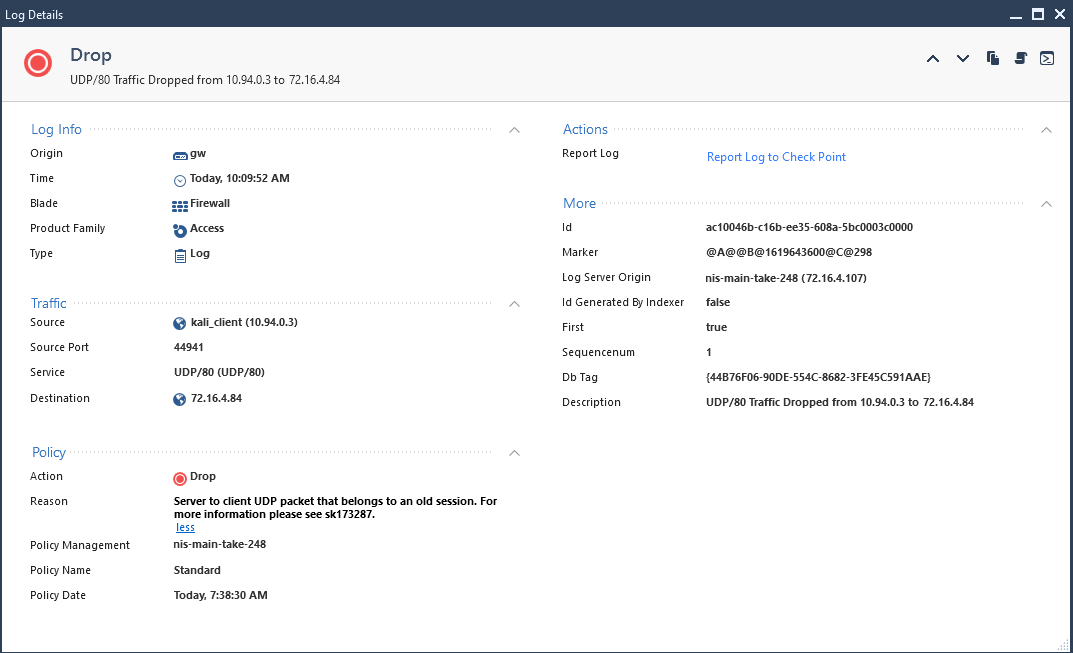Navigate to the next log entry
This screenshot has height=653, width=1073.
pyautogui.click(x=962, y=58)
